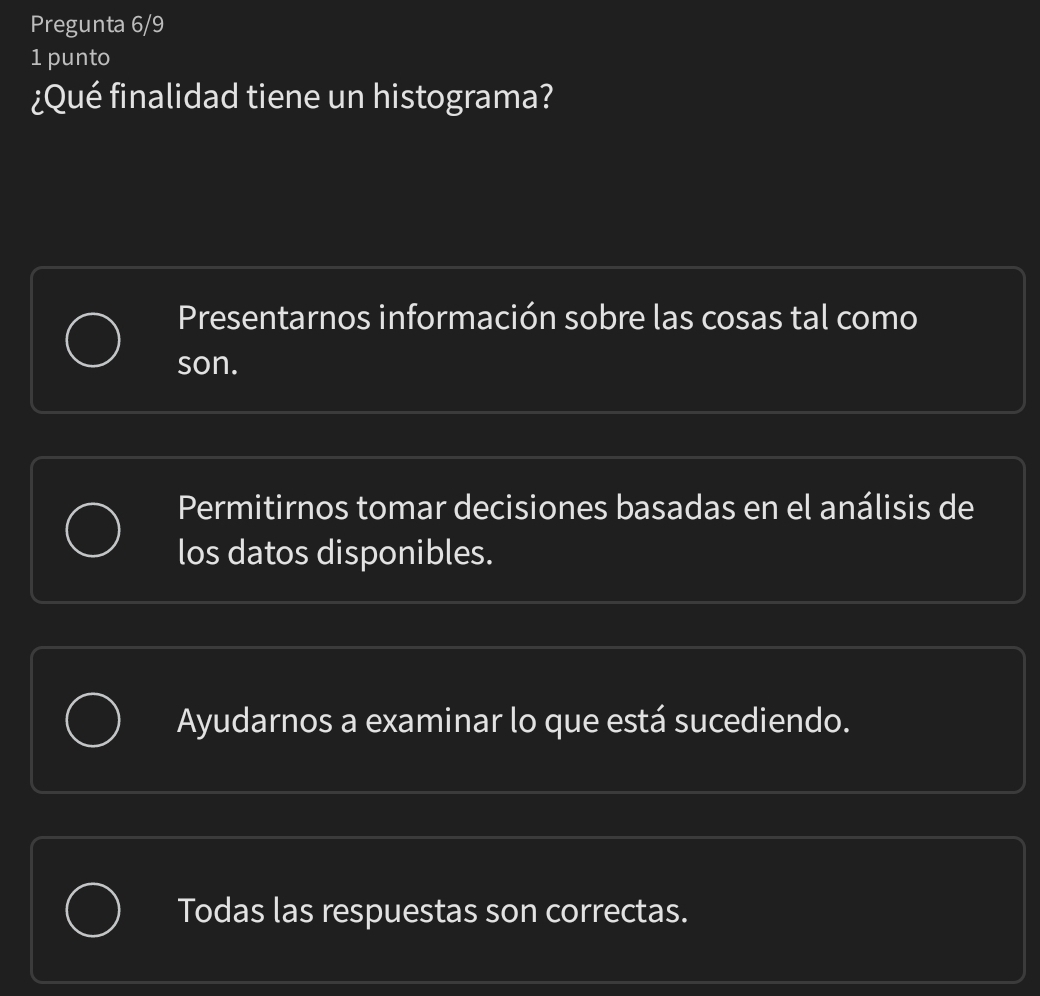
Task: Click "los datos disponibles." line in second answer
Action: [335, 553]
